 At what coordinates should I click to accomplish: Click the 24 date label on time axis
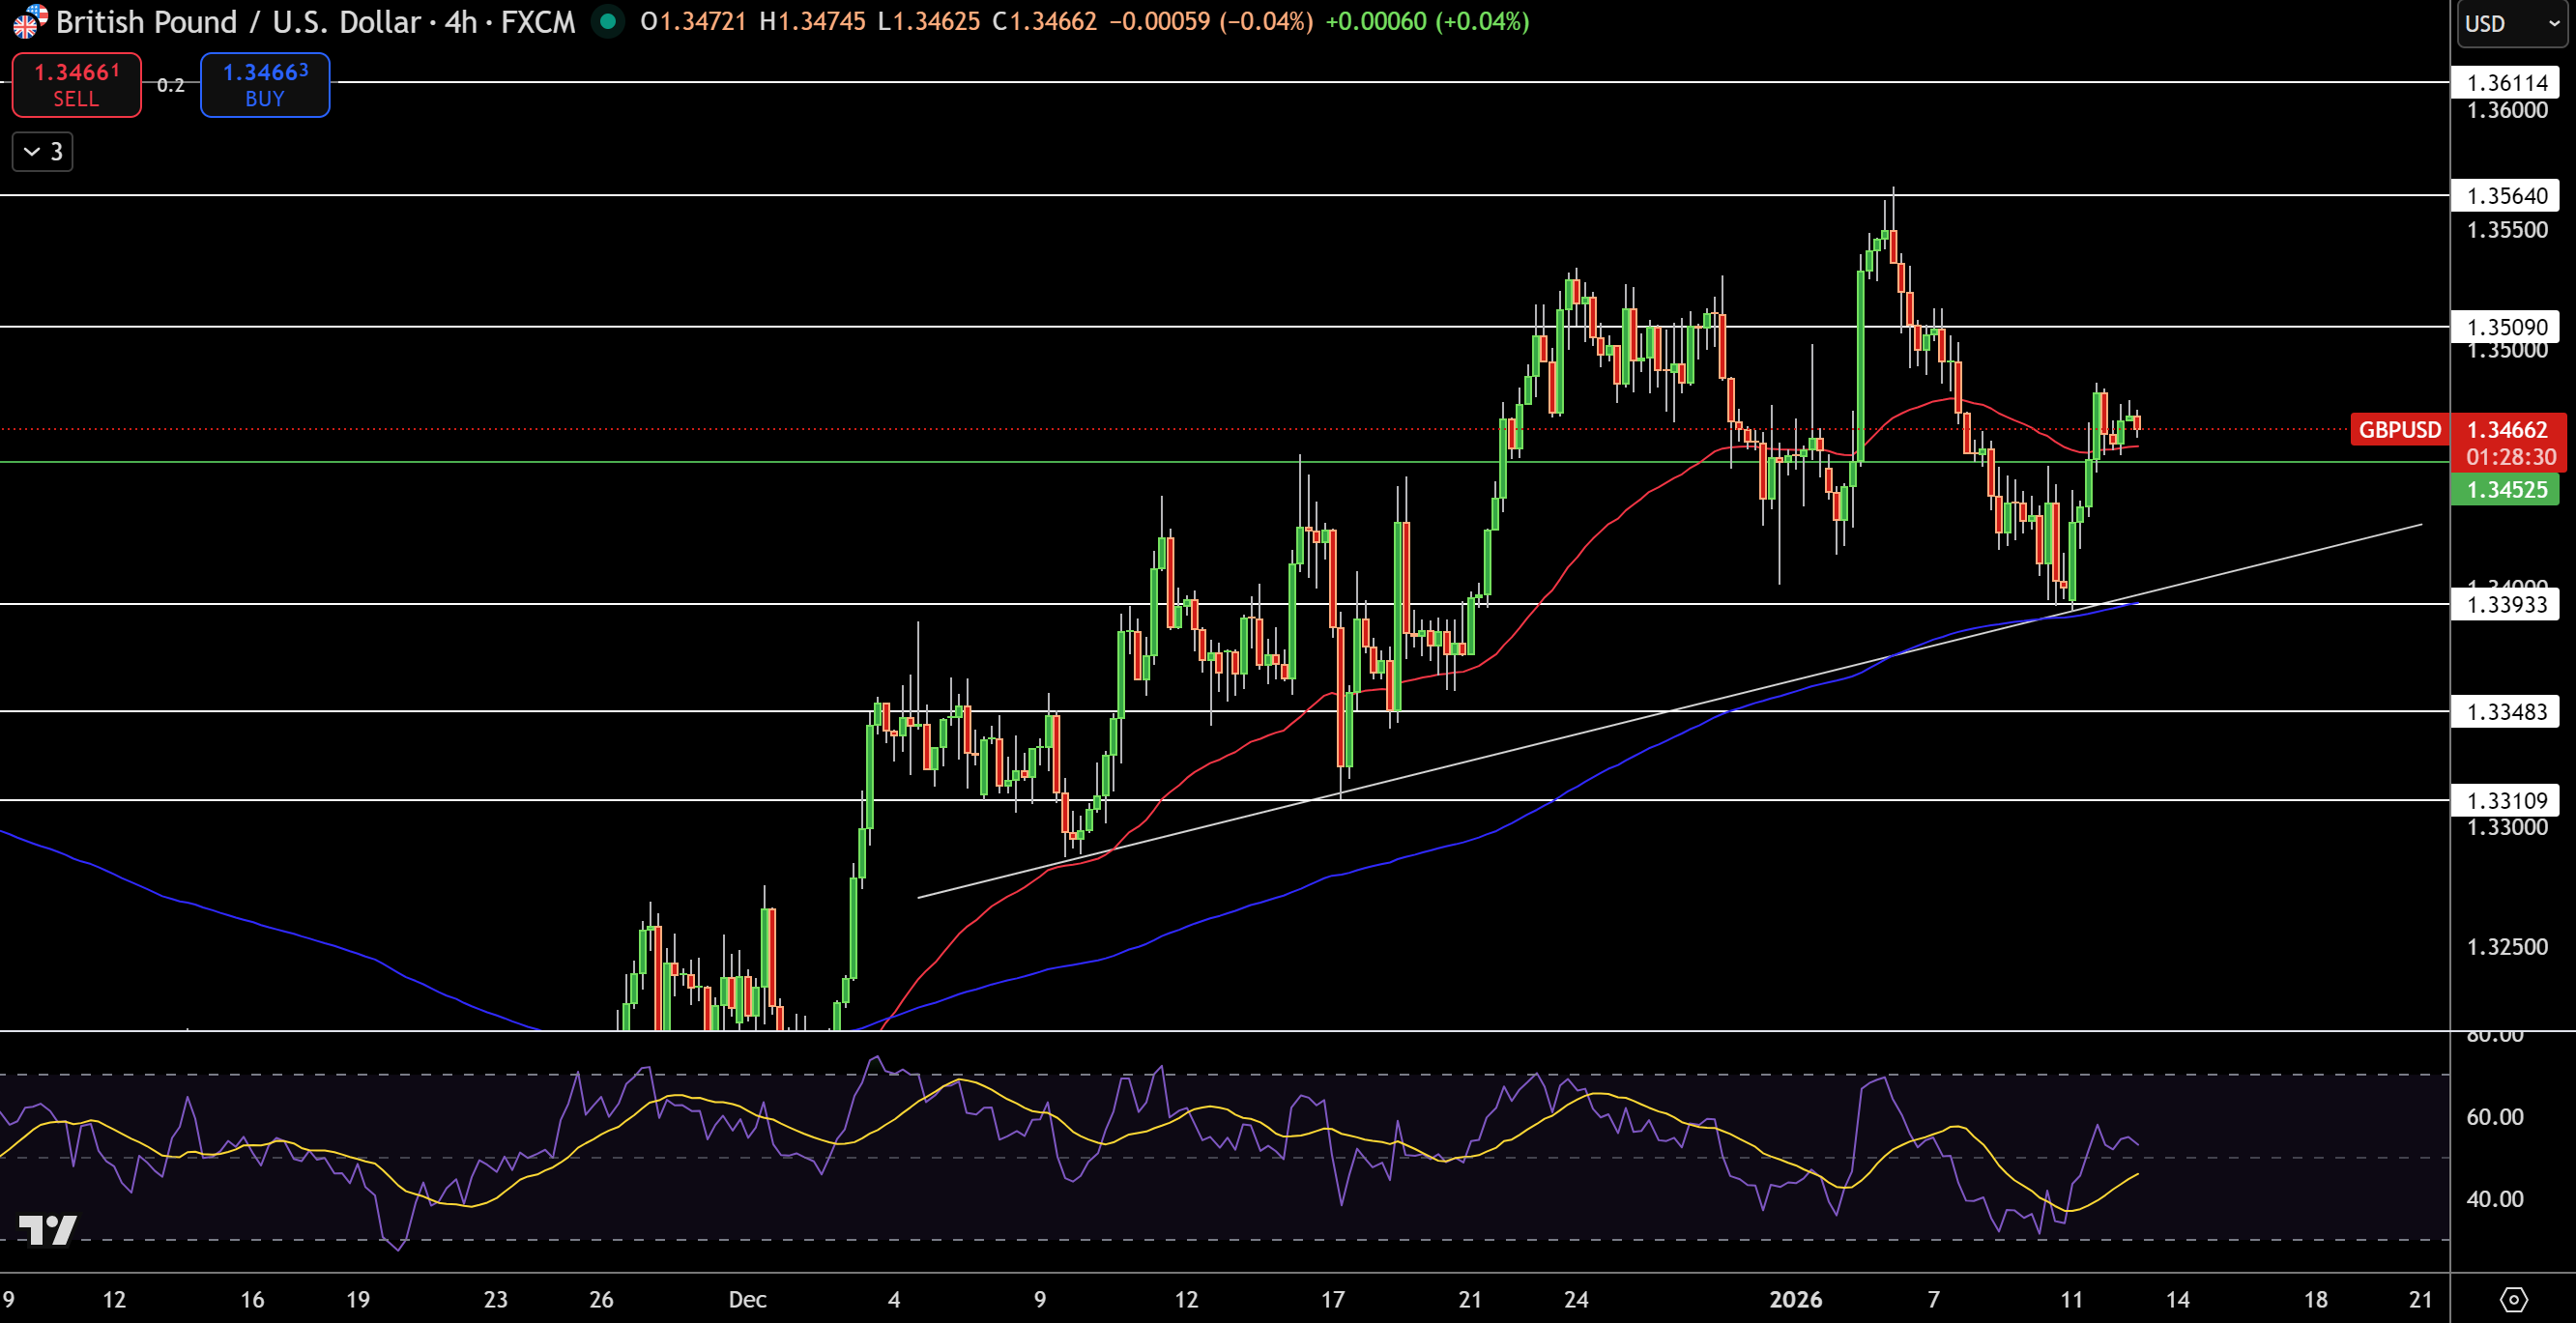coord(1576,1299)
